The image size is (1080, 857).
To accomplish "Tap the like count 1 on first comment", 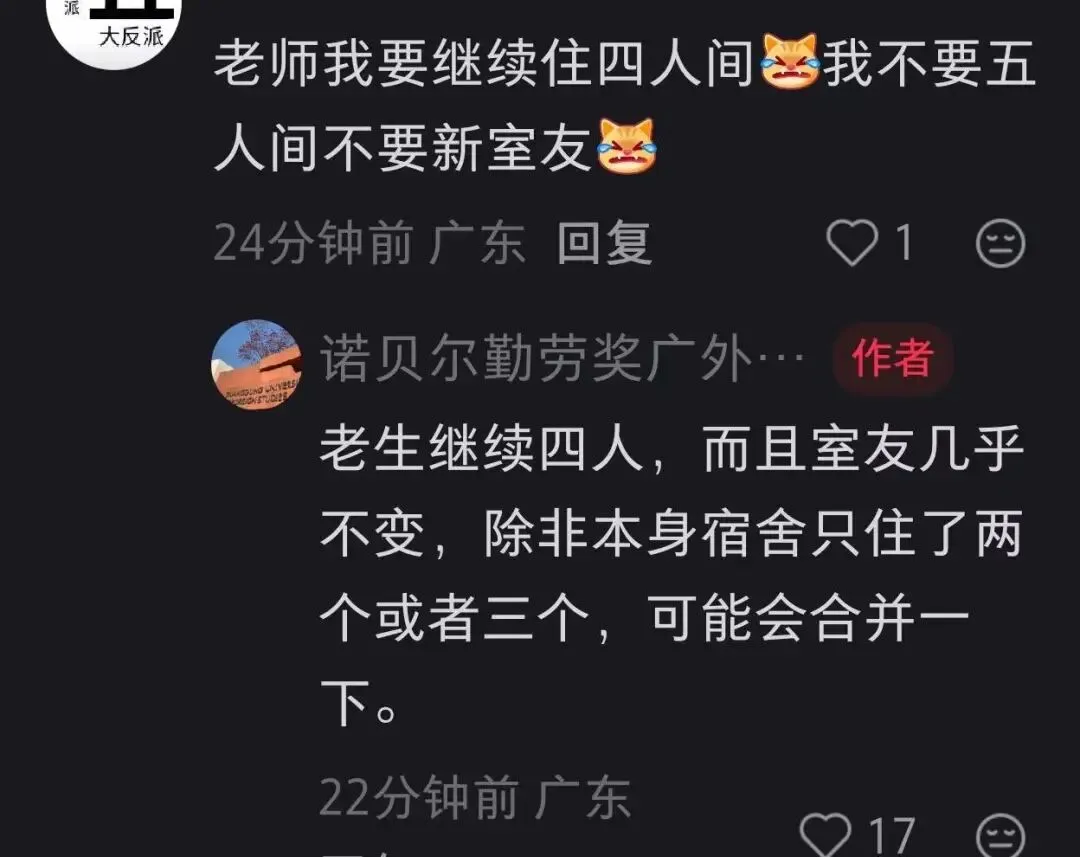I will click(x=904, y=242).
